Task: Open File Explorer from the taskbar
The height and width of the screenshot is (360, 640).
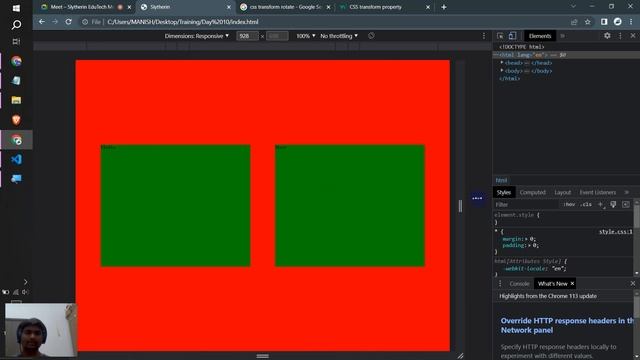Action: point(16,100)
